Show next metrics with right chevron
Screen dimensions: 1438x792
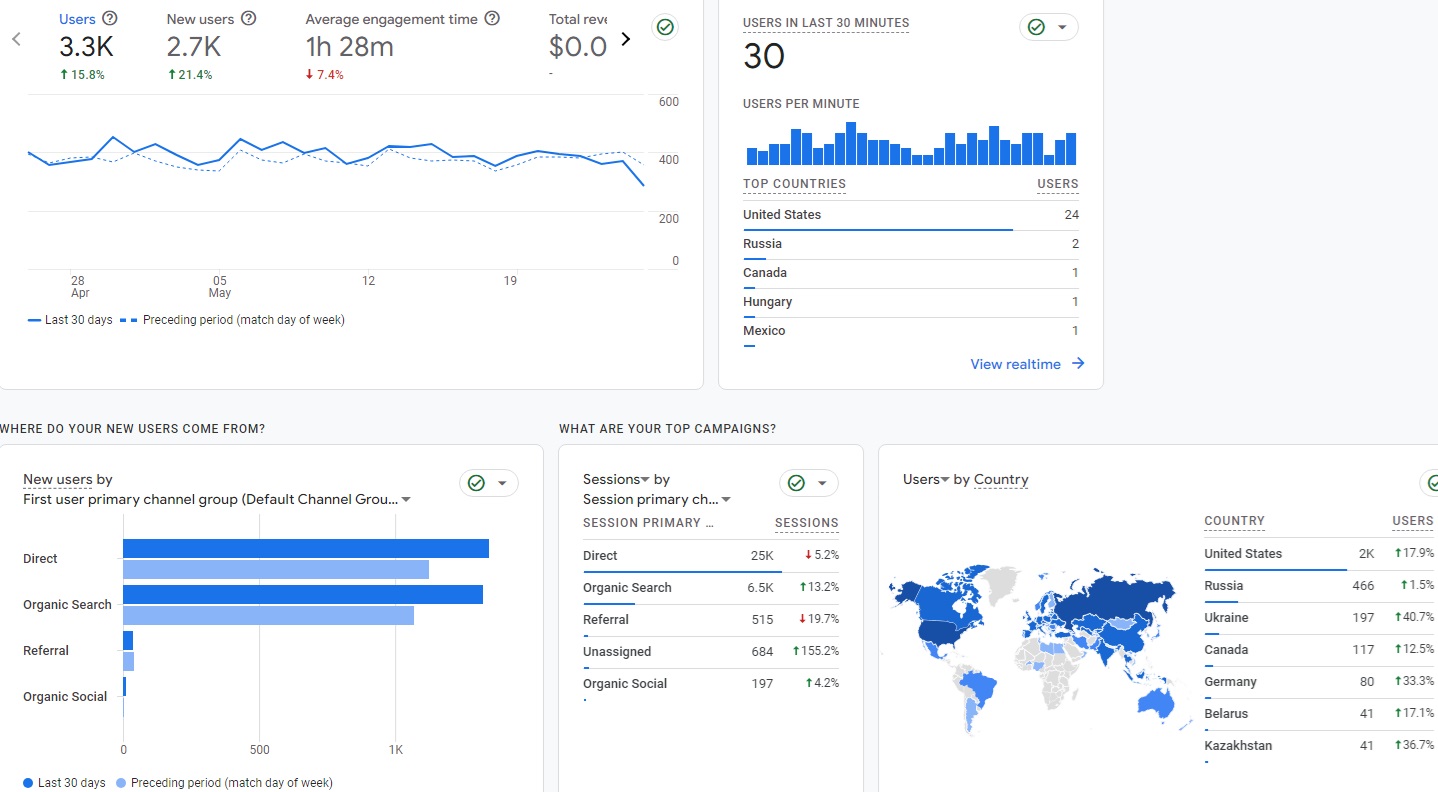[626, 39]
